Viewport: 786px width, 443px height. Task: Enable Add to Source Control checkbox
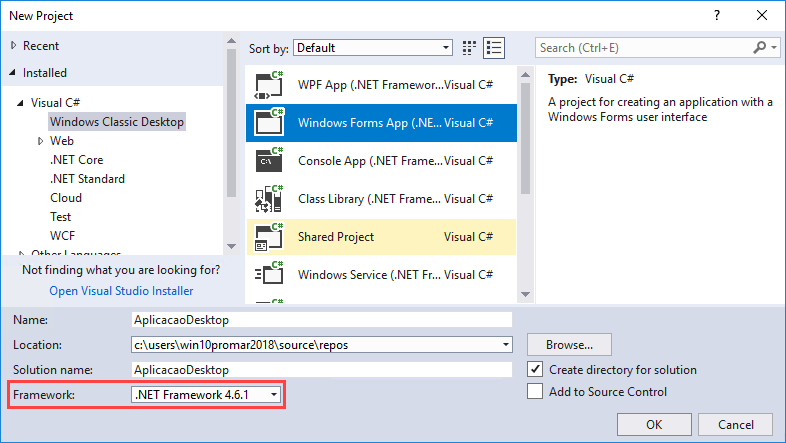[x=535, y=391]
